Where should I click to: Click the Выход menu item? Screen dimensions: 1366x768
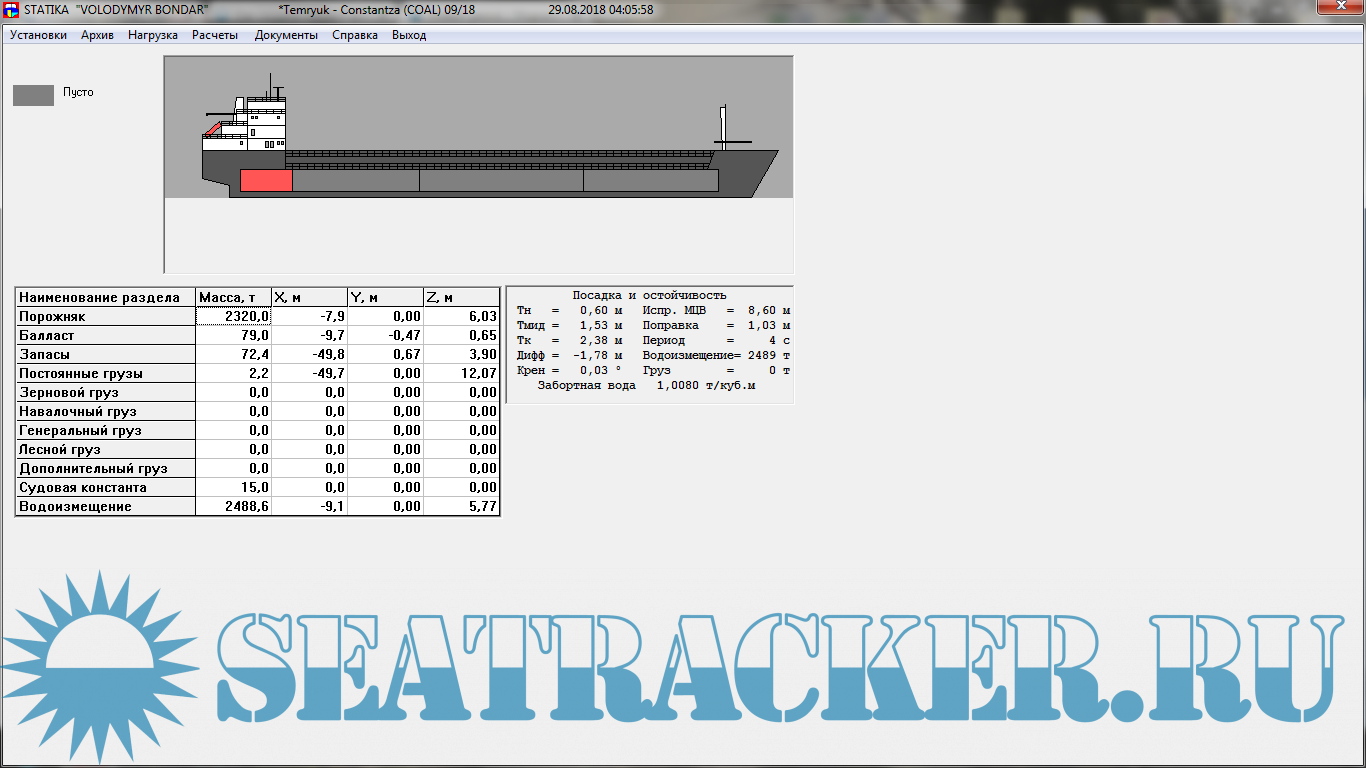point(409,35)
